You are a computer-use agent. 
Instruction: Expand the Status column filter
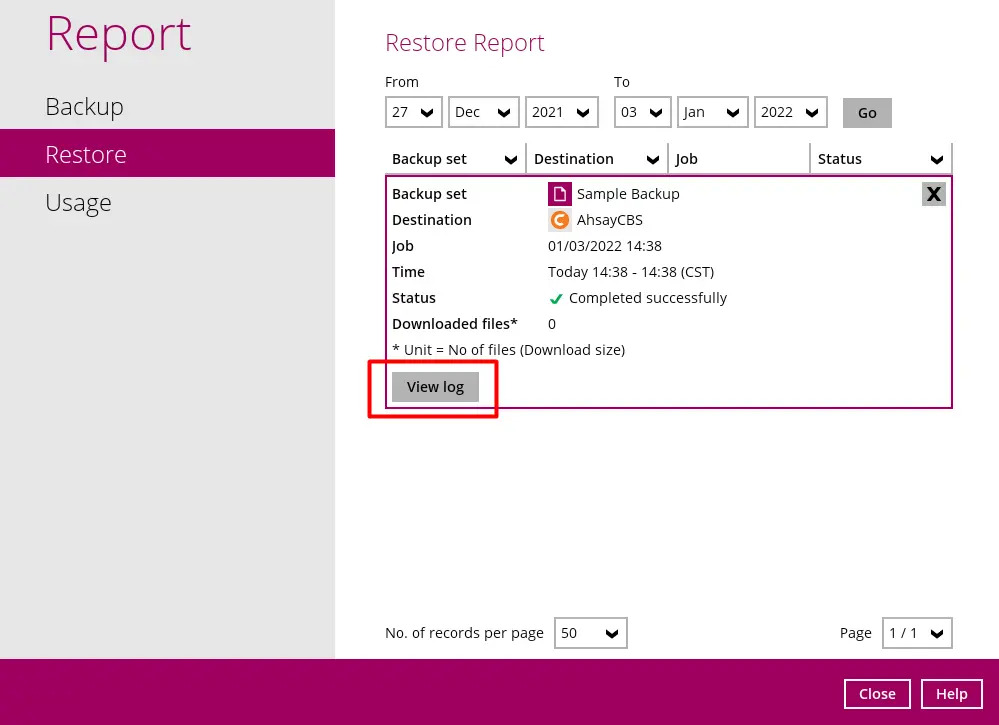click(x=937, y=160)
